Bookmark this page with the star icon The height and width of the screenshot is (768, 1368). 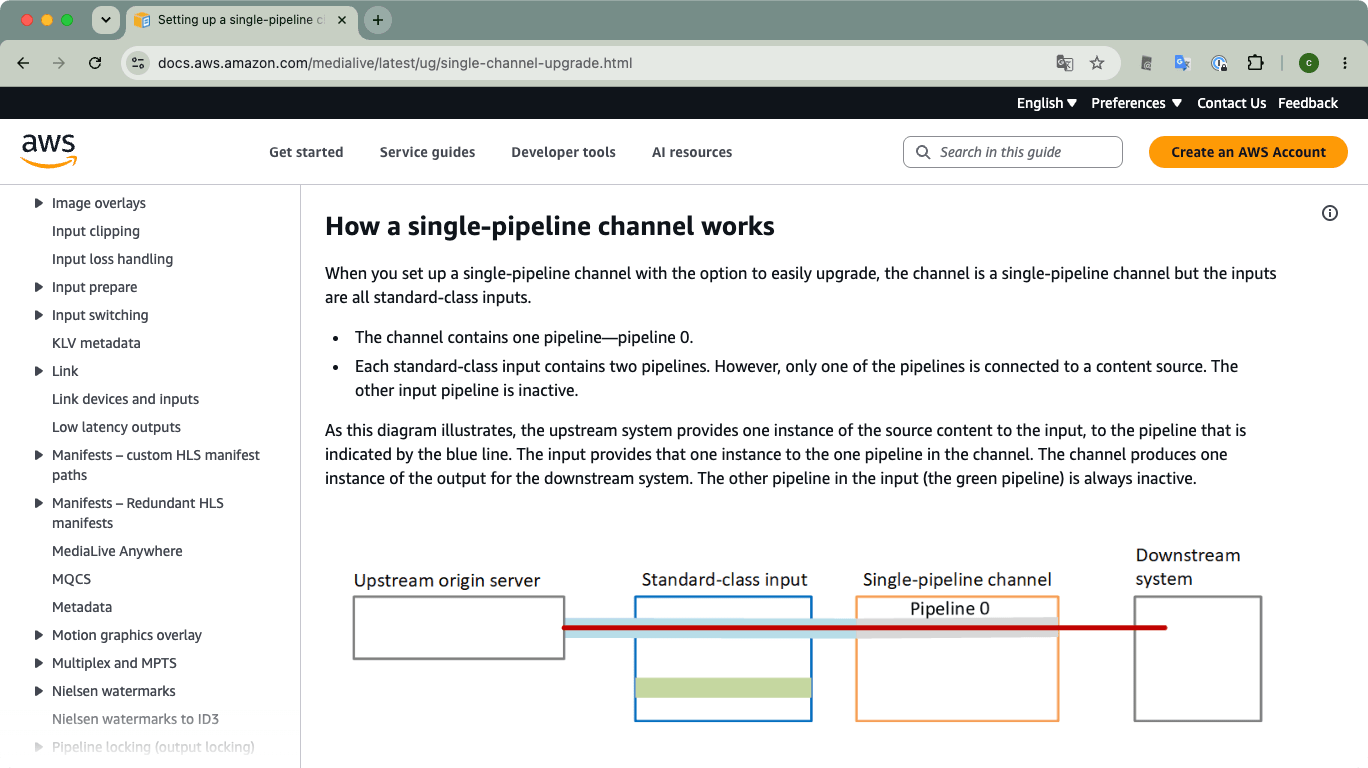pos(1097,63)
